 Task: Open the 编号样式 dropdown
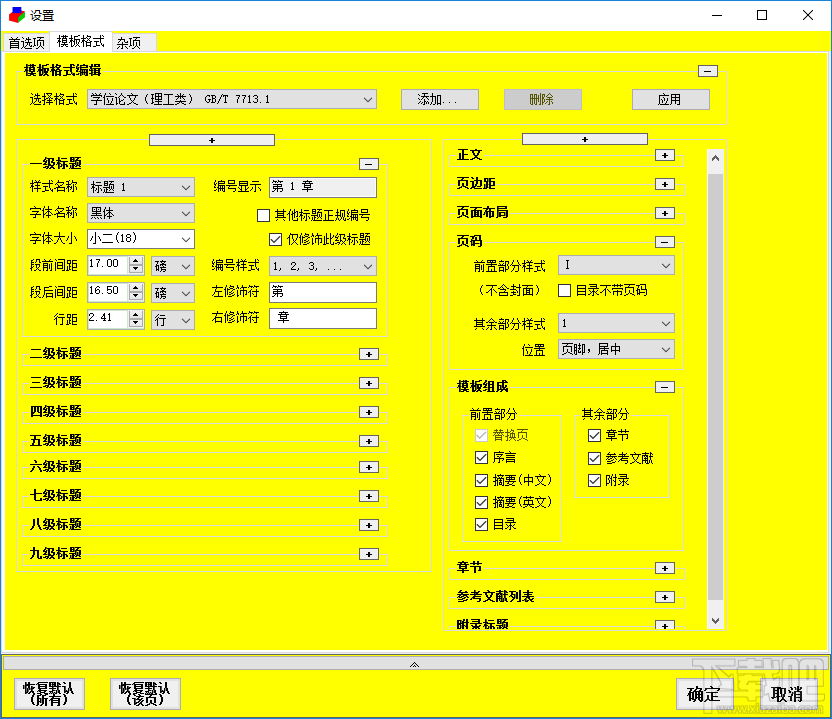[x=323, y=266]
